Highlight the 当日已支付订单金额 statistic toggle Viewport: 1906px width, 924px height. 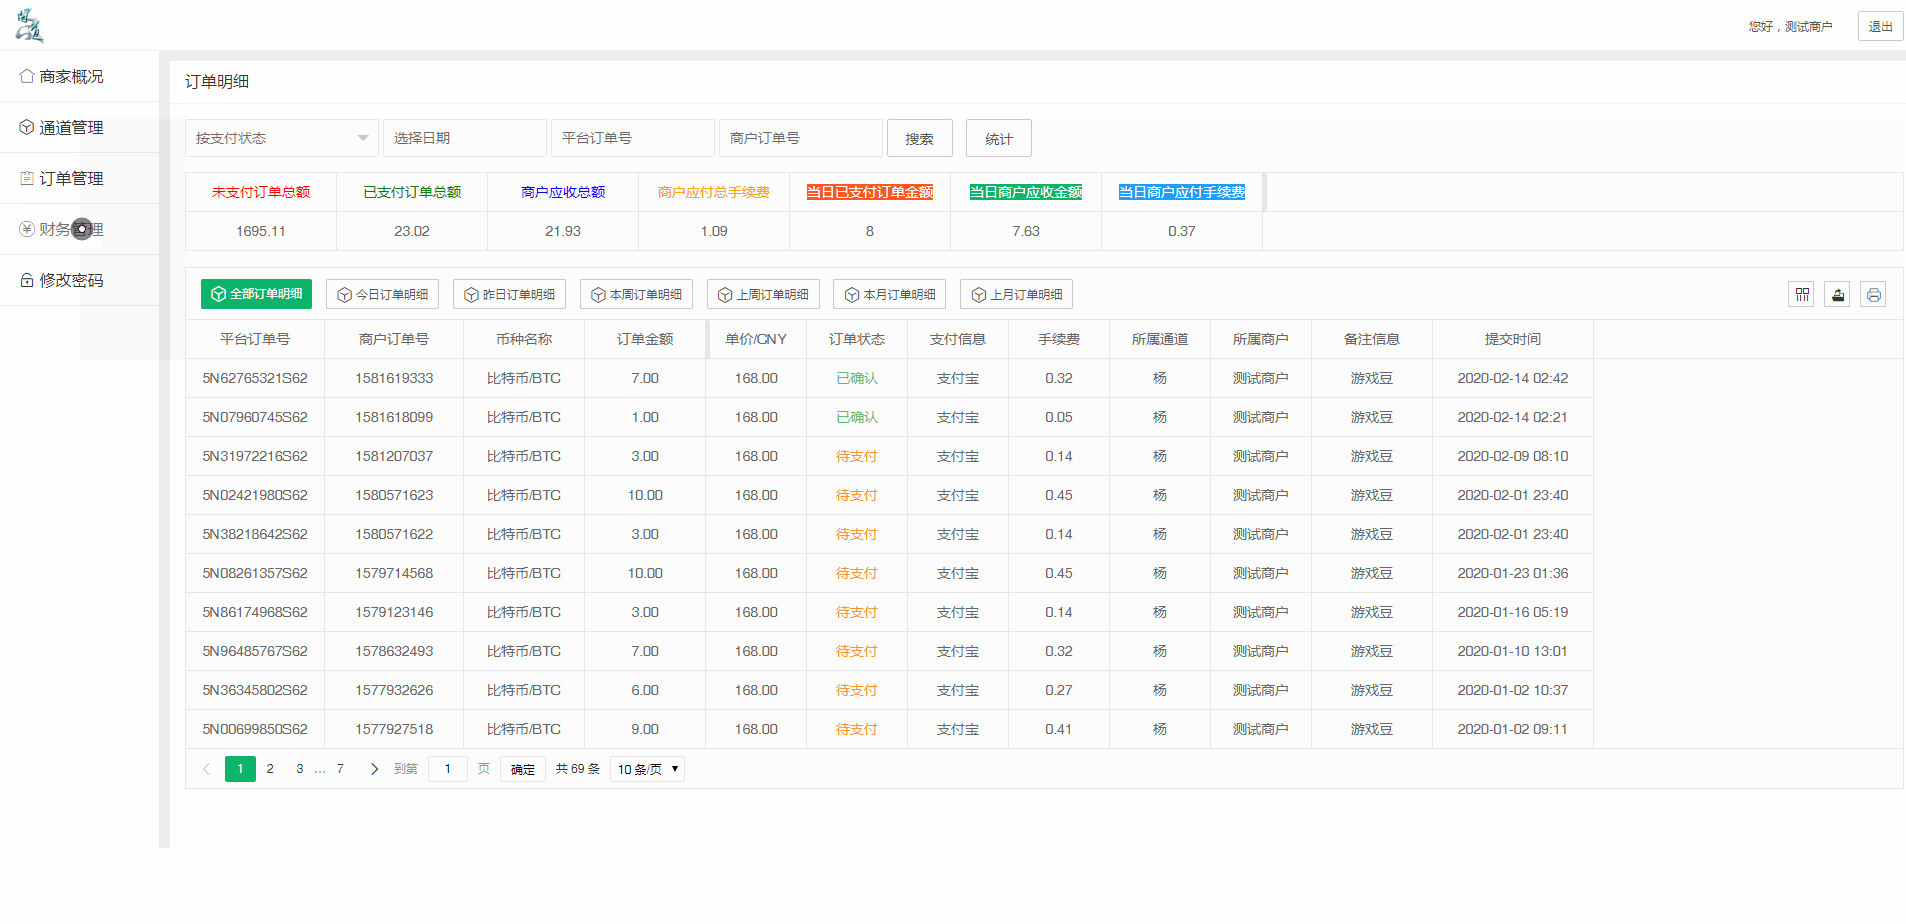(869, 191)
